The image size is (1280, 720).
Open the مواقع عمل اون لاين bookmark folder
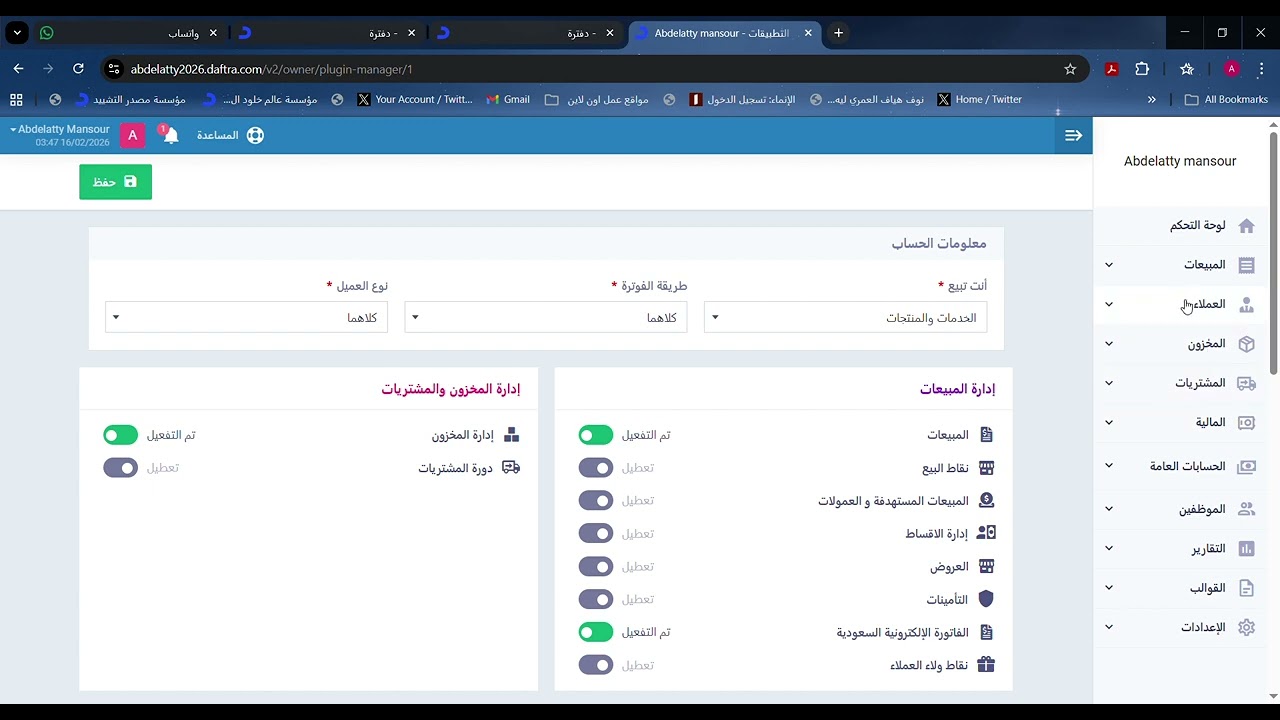[597, 100]
